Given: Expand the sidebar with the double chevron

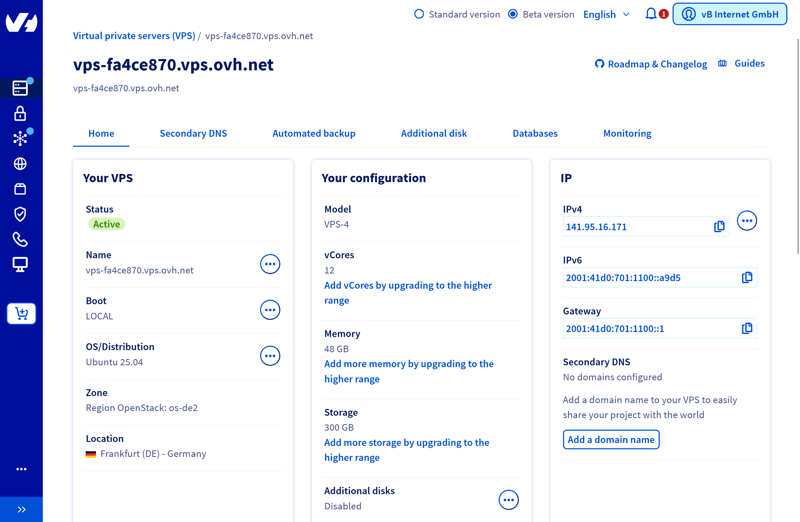Looking at the screenshot, I should tap(21, 509).
